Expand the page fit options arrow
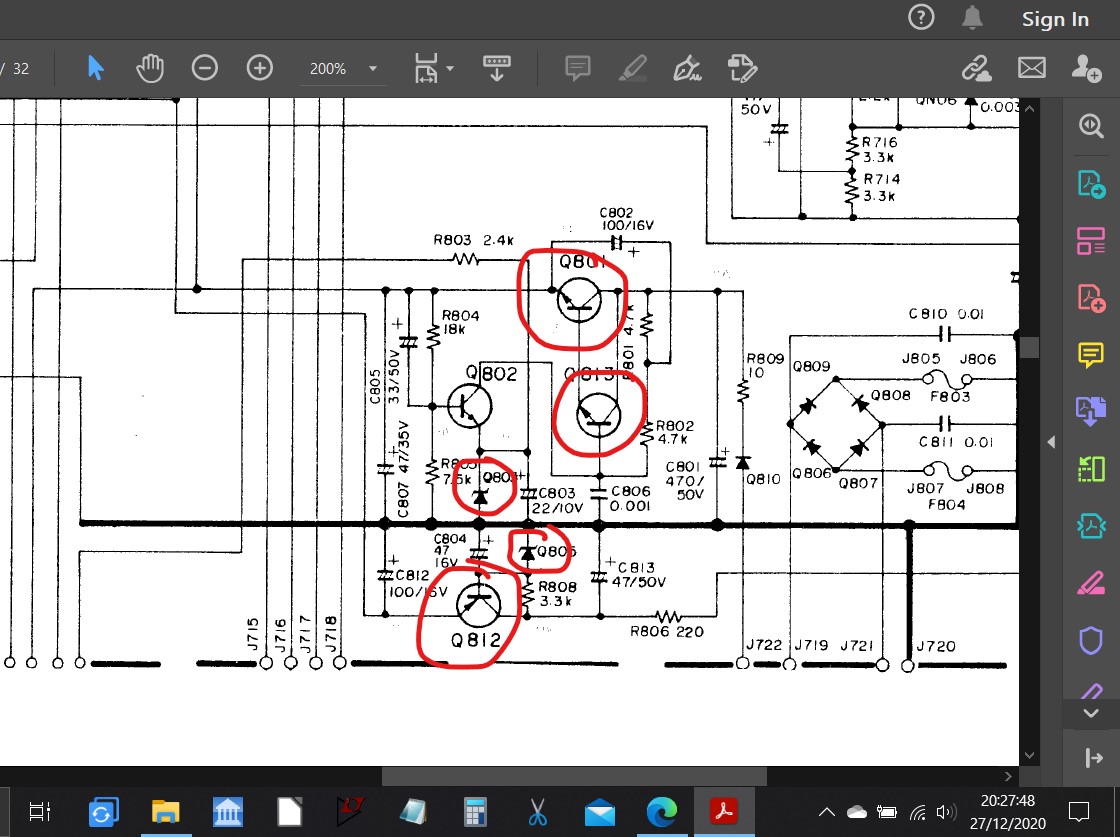Image resolution: width=1120 pixels, height=837 pixels. click(450, 69)
